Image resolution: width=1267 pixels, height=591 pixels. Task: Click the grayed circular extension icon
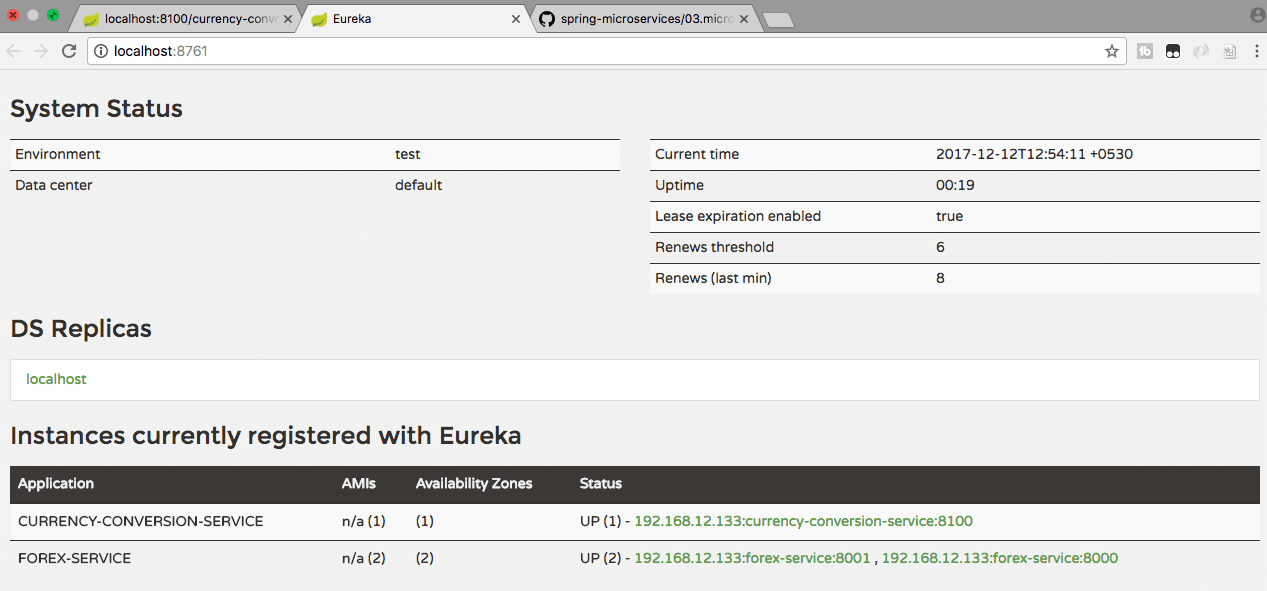point(1200,51)
